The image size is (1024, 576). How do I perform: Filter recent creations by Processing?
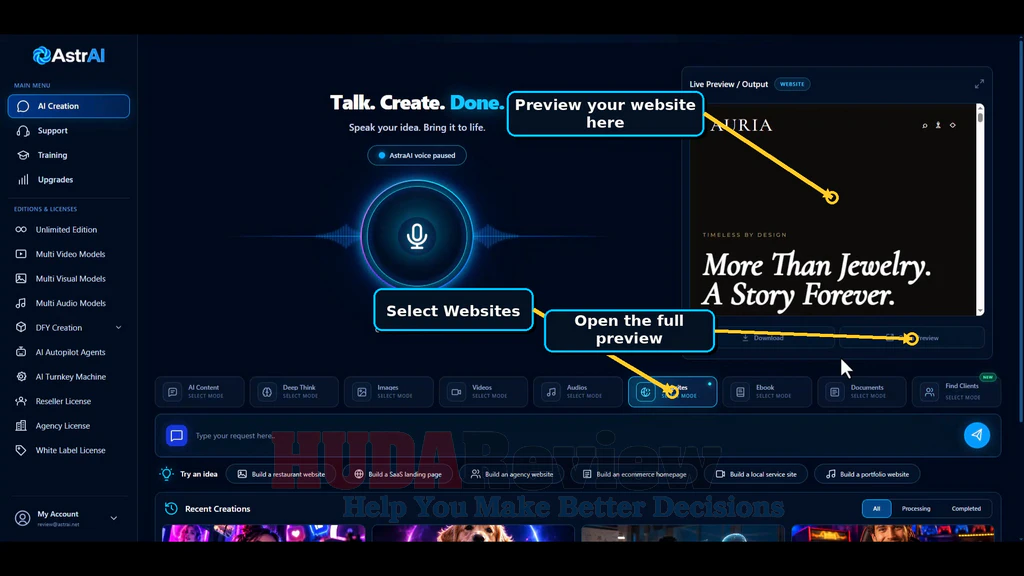[916, 509]
